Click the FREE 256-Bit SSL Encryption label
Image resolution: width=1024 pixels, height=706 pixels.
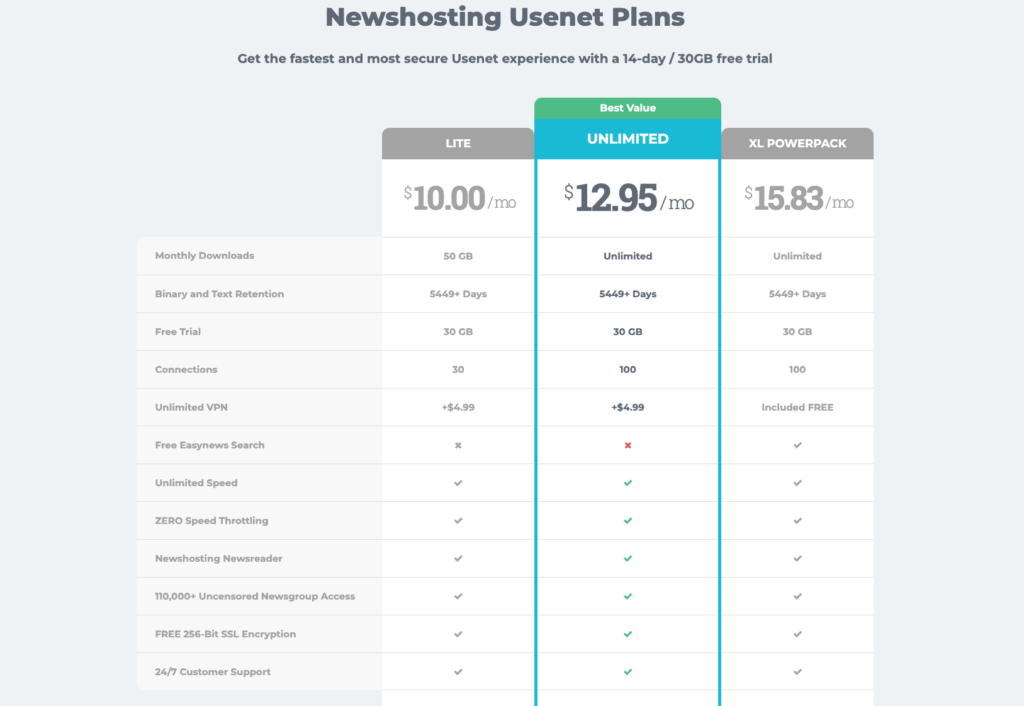pyautogui.click(x=225, y=634)
